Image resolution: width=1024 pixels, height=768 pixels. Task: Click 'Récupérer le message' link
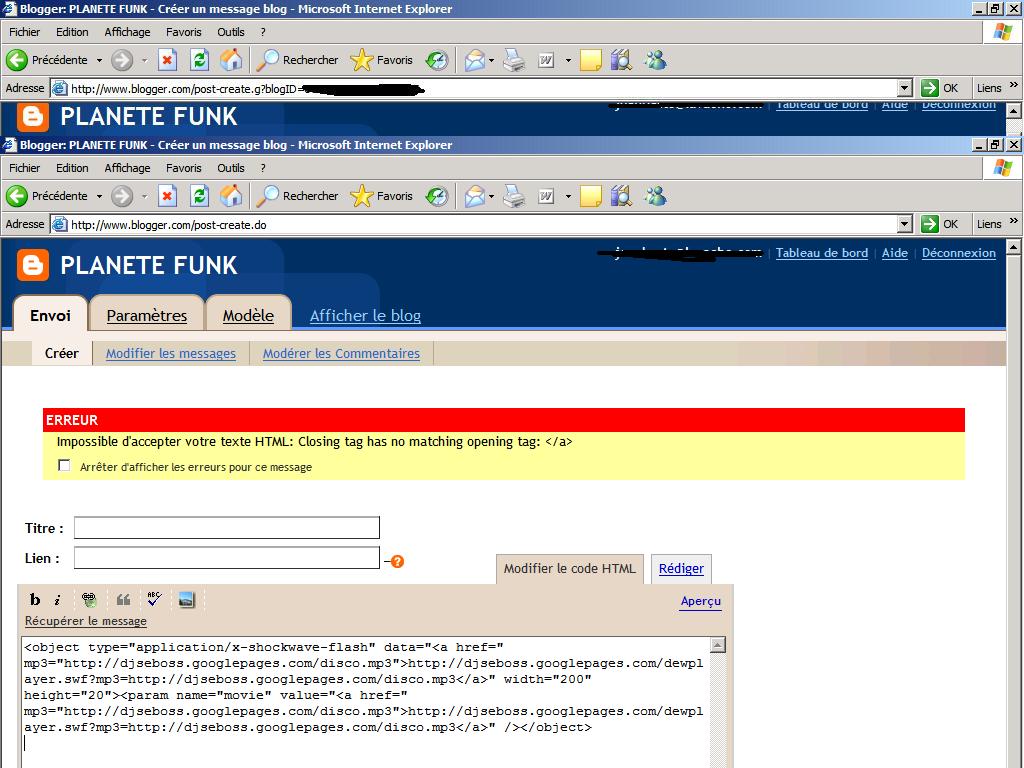pyautogui.click(x=86, y=621)
